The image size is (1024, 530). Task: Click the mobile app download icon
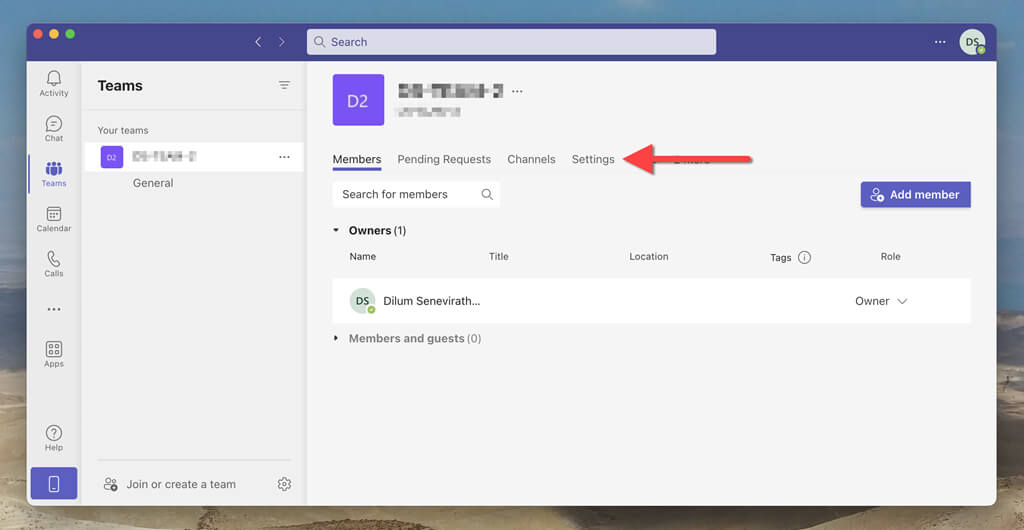click(x=54, y=484)
